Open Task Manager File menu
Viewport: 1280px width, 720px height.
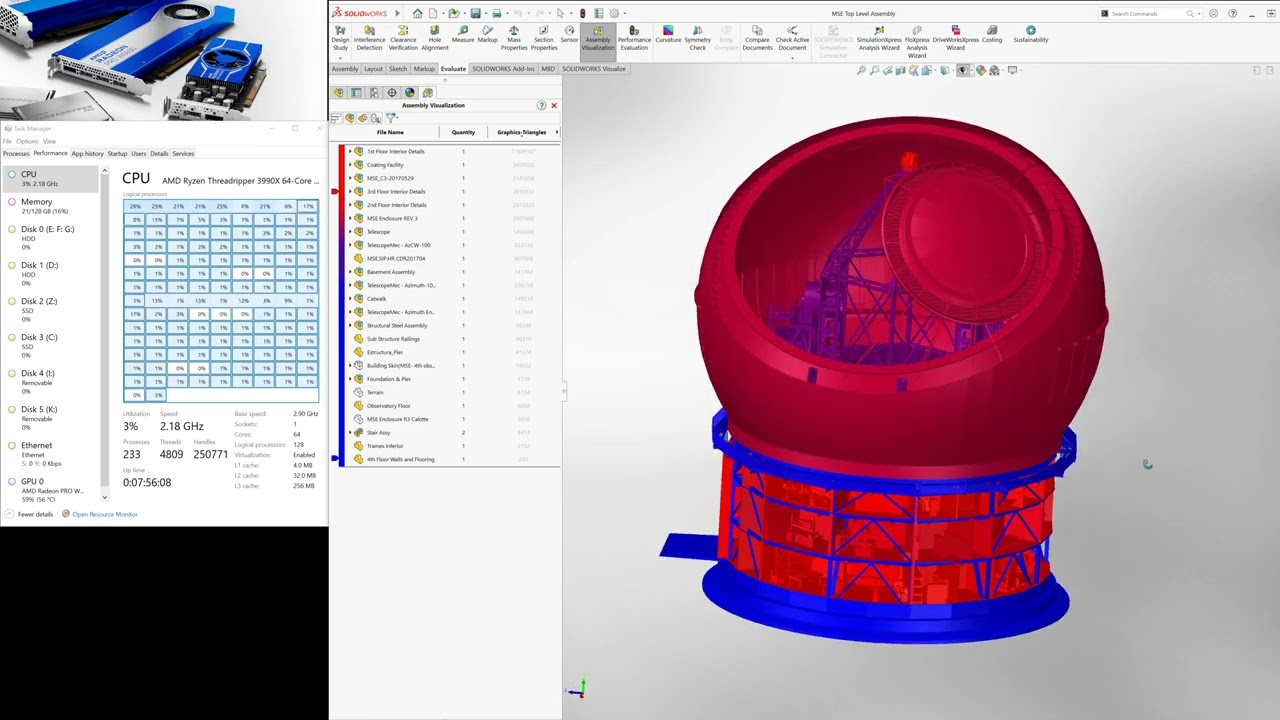(x=7, y=141)
